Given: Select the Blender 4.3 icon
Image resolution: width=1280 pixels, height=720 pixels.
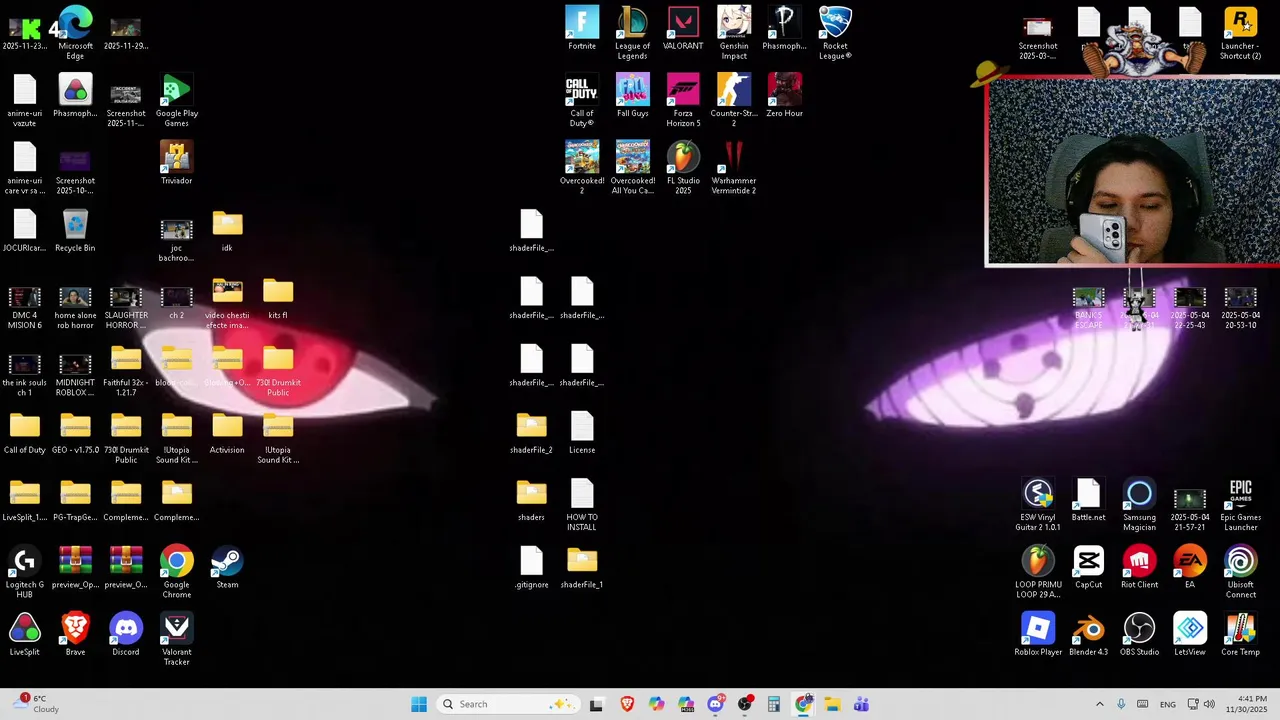Looking at the screenshot, I should tap(1088, 635).
